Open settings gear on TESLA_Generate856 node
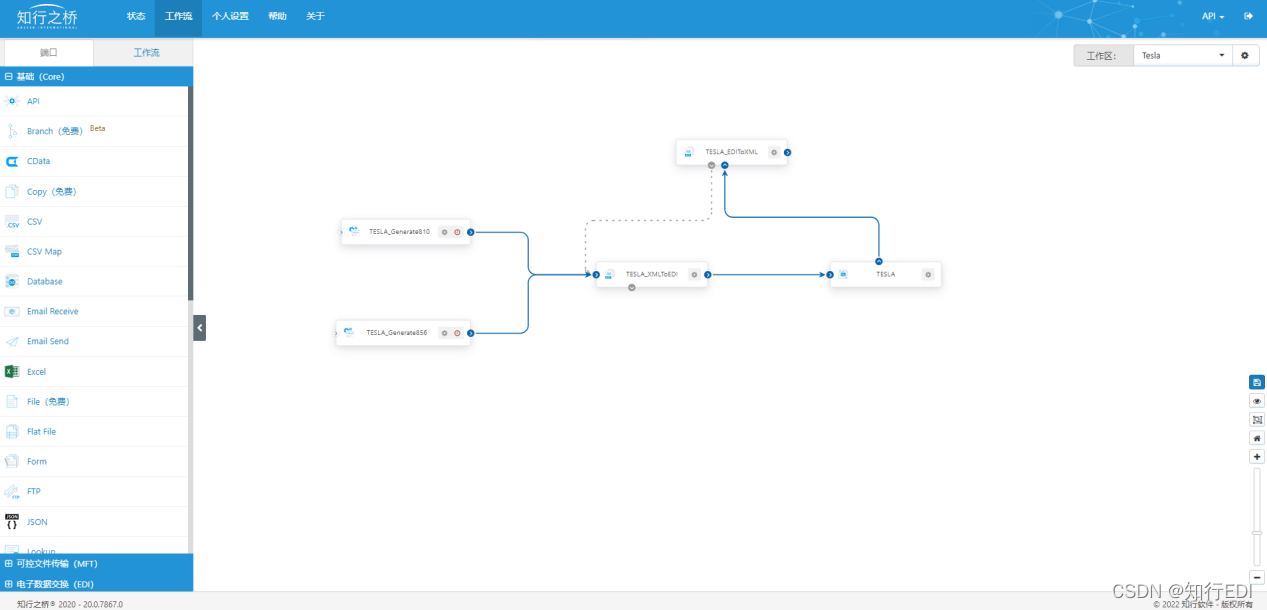This screenshot has width=1267, height=610. [445, 333]
